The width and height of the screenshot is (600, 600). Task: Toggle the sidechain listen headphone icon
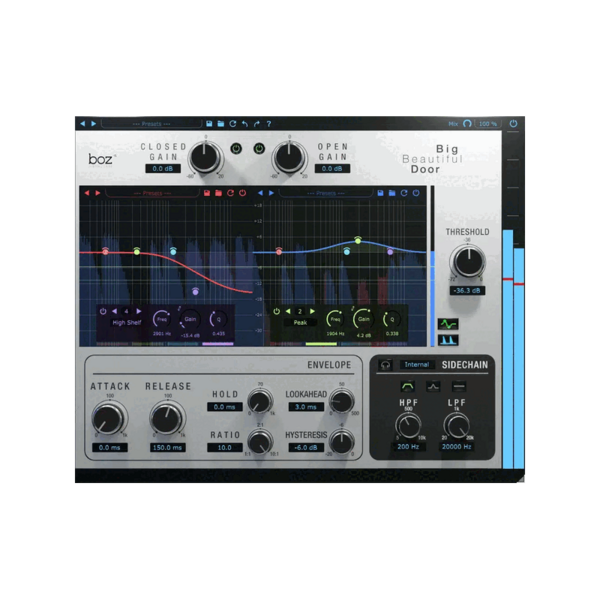tap(385, 365)
